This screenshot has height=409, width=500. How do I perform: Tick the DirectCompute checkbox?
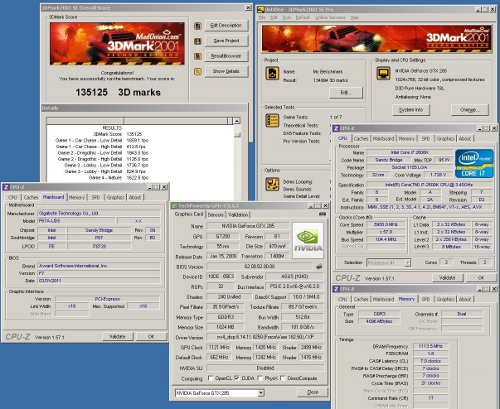(283, 378)
